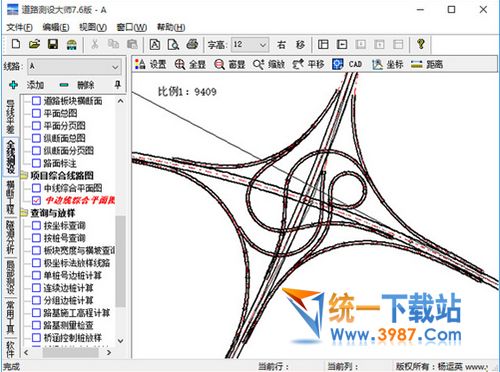Collapse the 项目综合线路图 folder
The image size is (500, 372).
[24, 175]
